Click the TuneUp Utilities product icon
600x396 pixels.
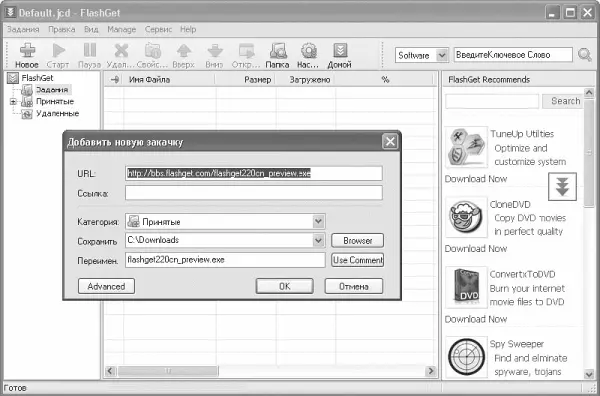coord(466,147)
